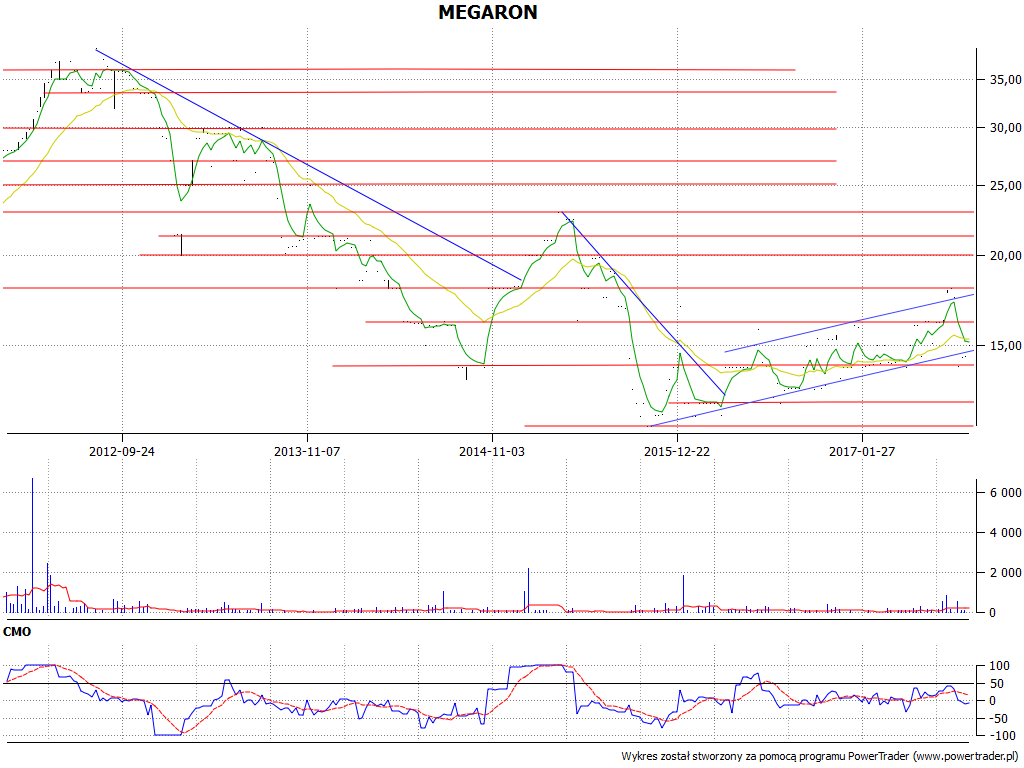Click the tallest volume bar spike

33,545
